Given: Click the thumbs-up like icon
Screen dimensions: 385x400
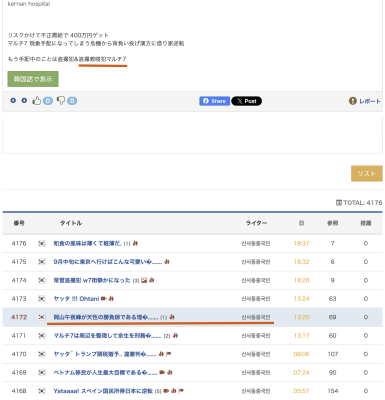Looking at the screenshot, I should (36, 100).
